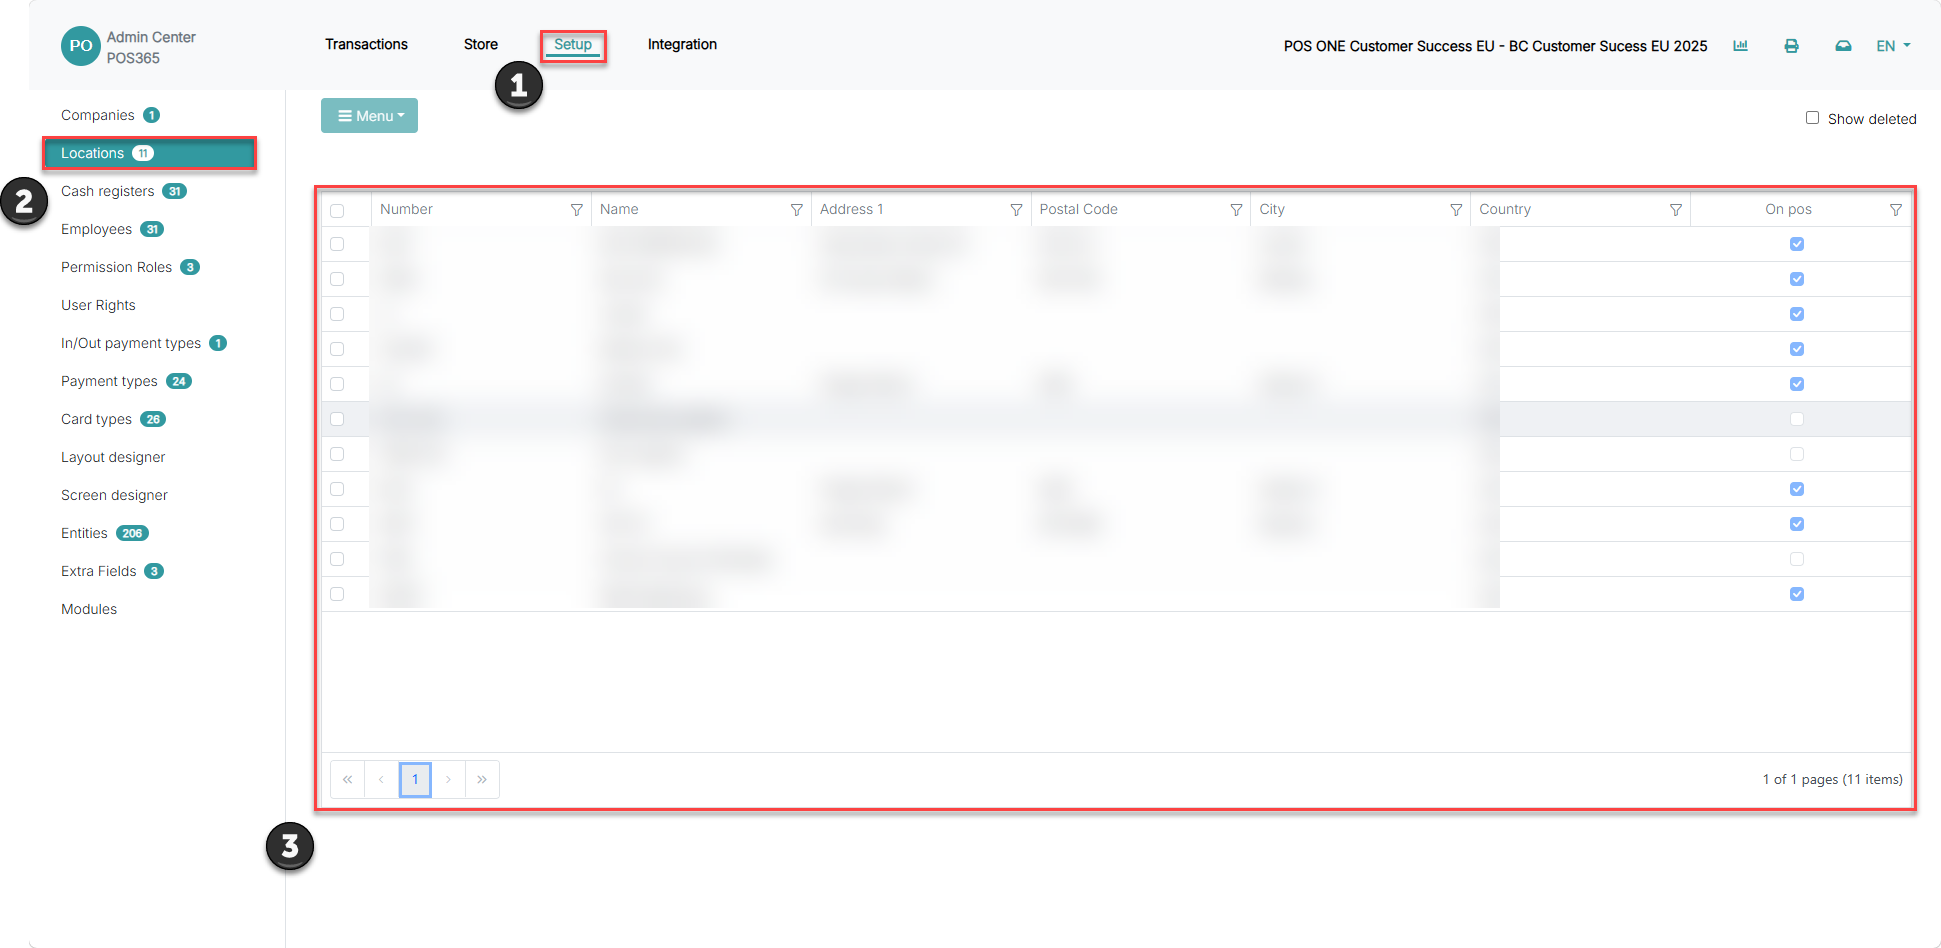1941x948 pixels.
Task: Open Modules in the sidebar
Action: pos(89,609)
